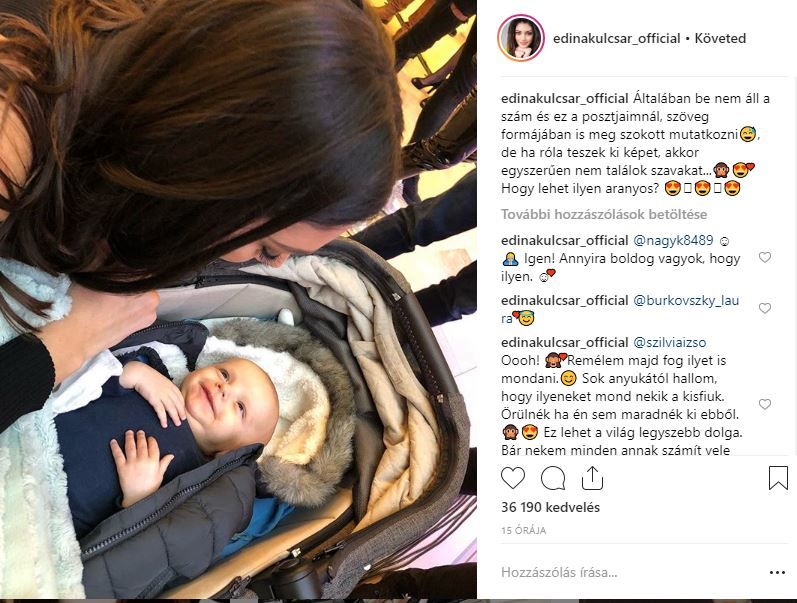The height and width of the screenshot is (603, 797).
Task: Open the edinakulcsar_official profile picture
Action: click(521, 38)
